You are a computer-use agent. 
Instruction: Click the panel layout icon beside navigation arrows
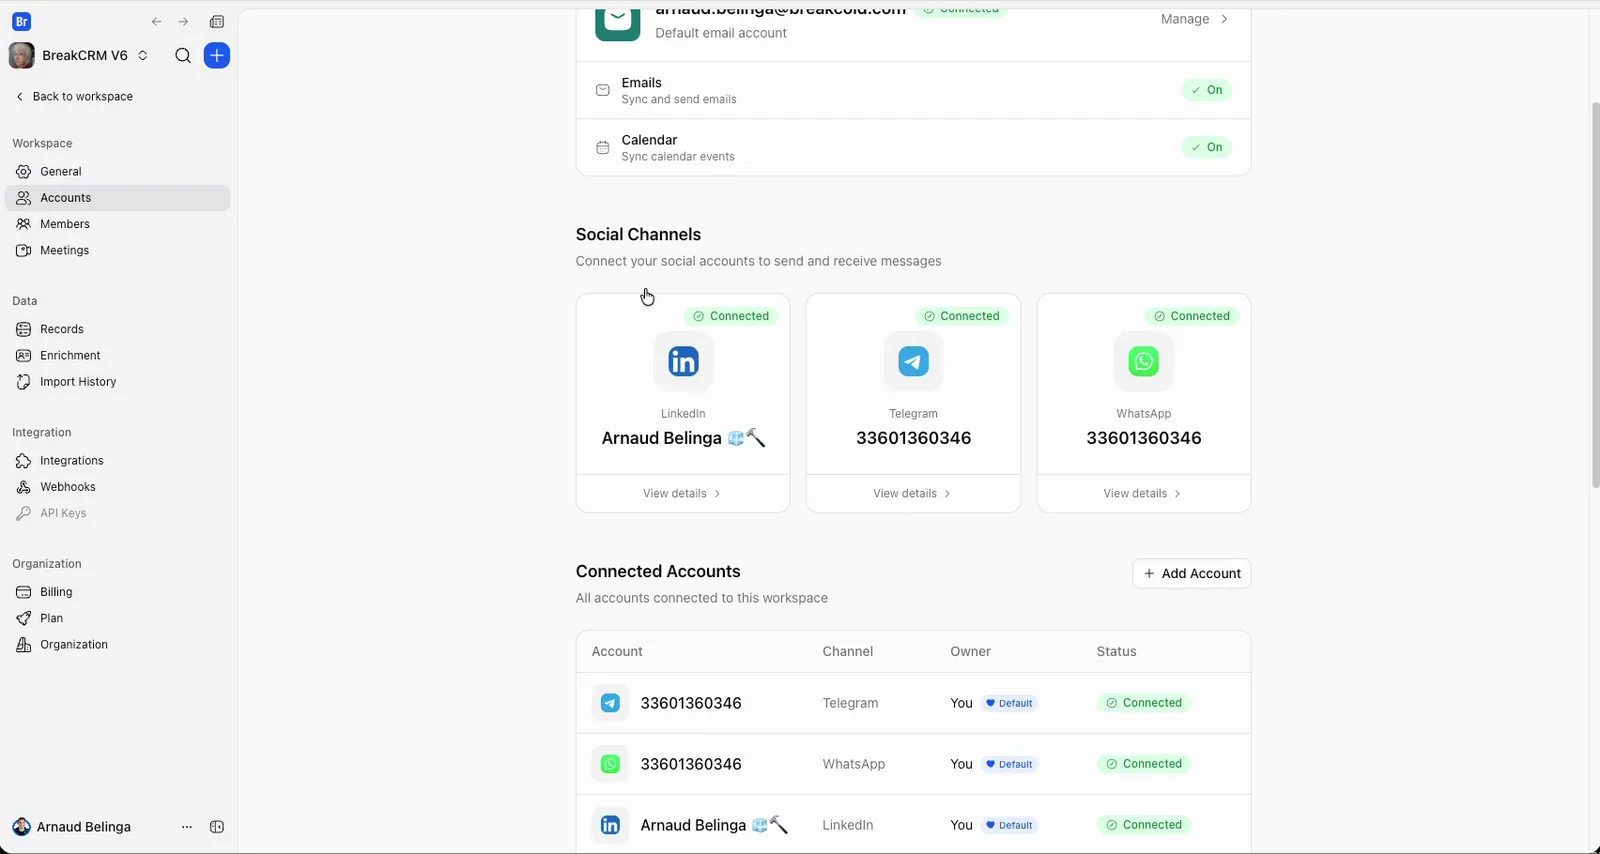click(217, 22)
